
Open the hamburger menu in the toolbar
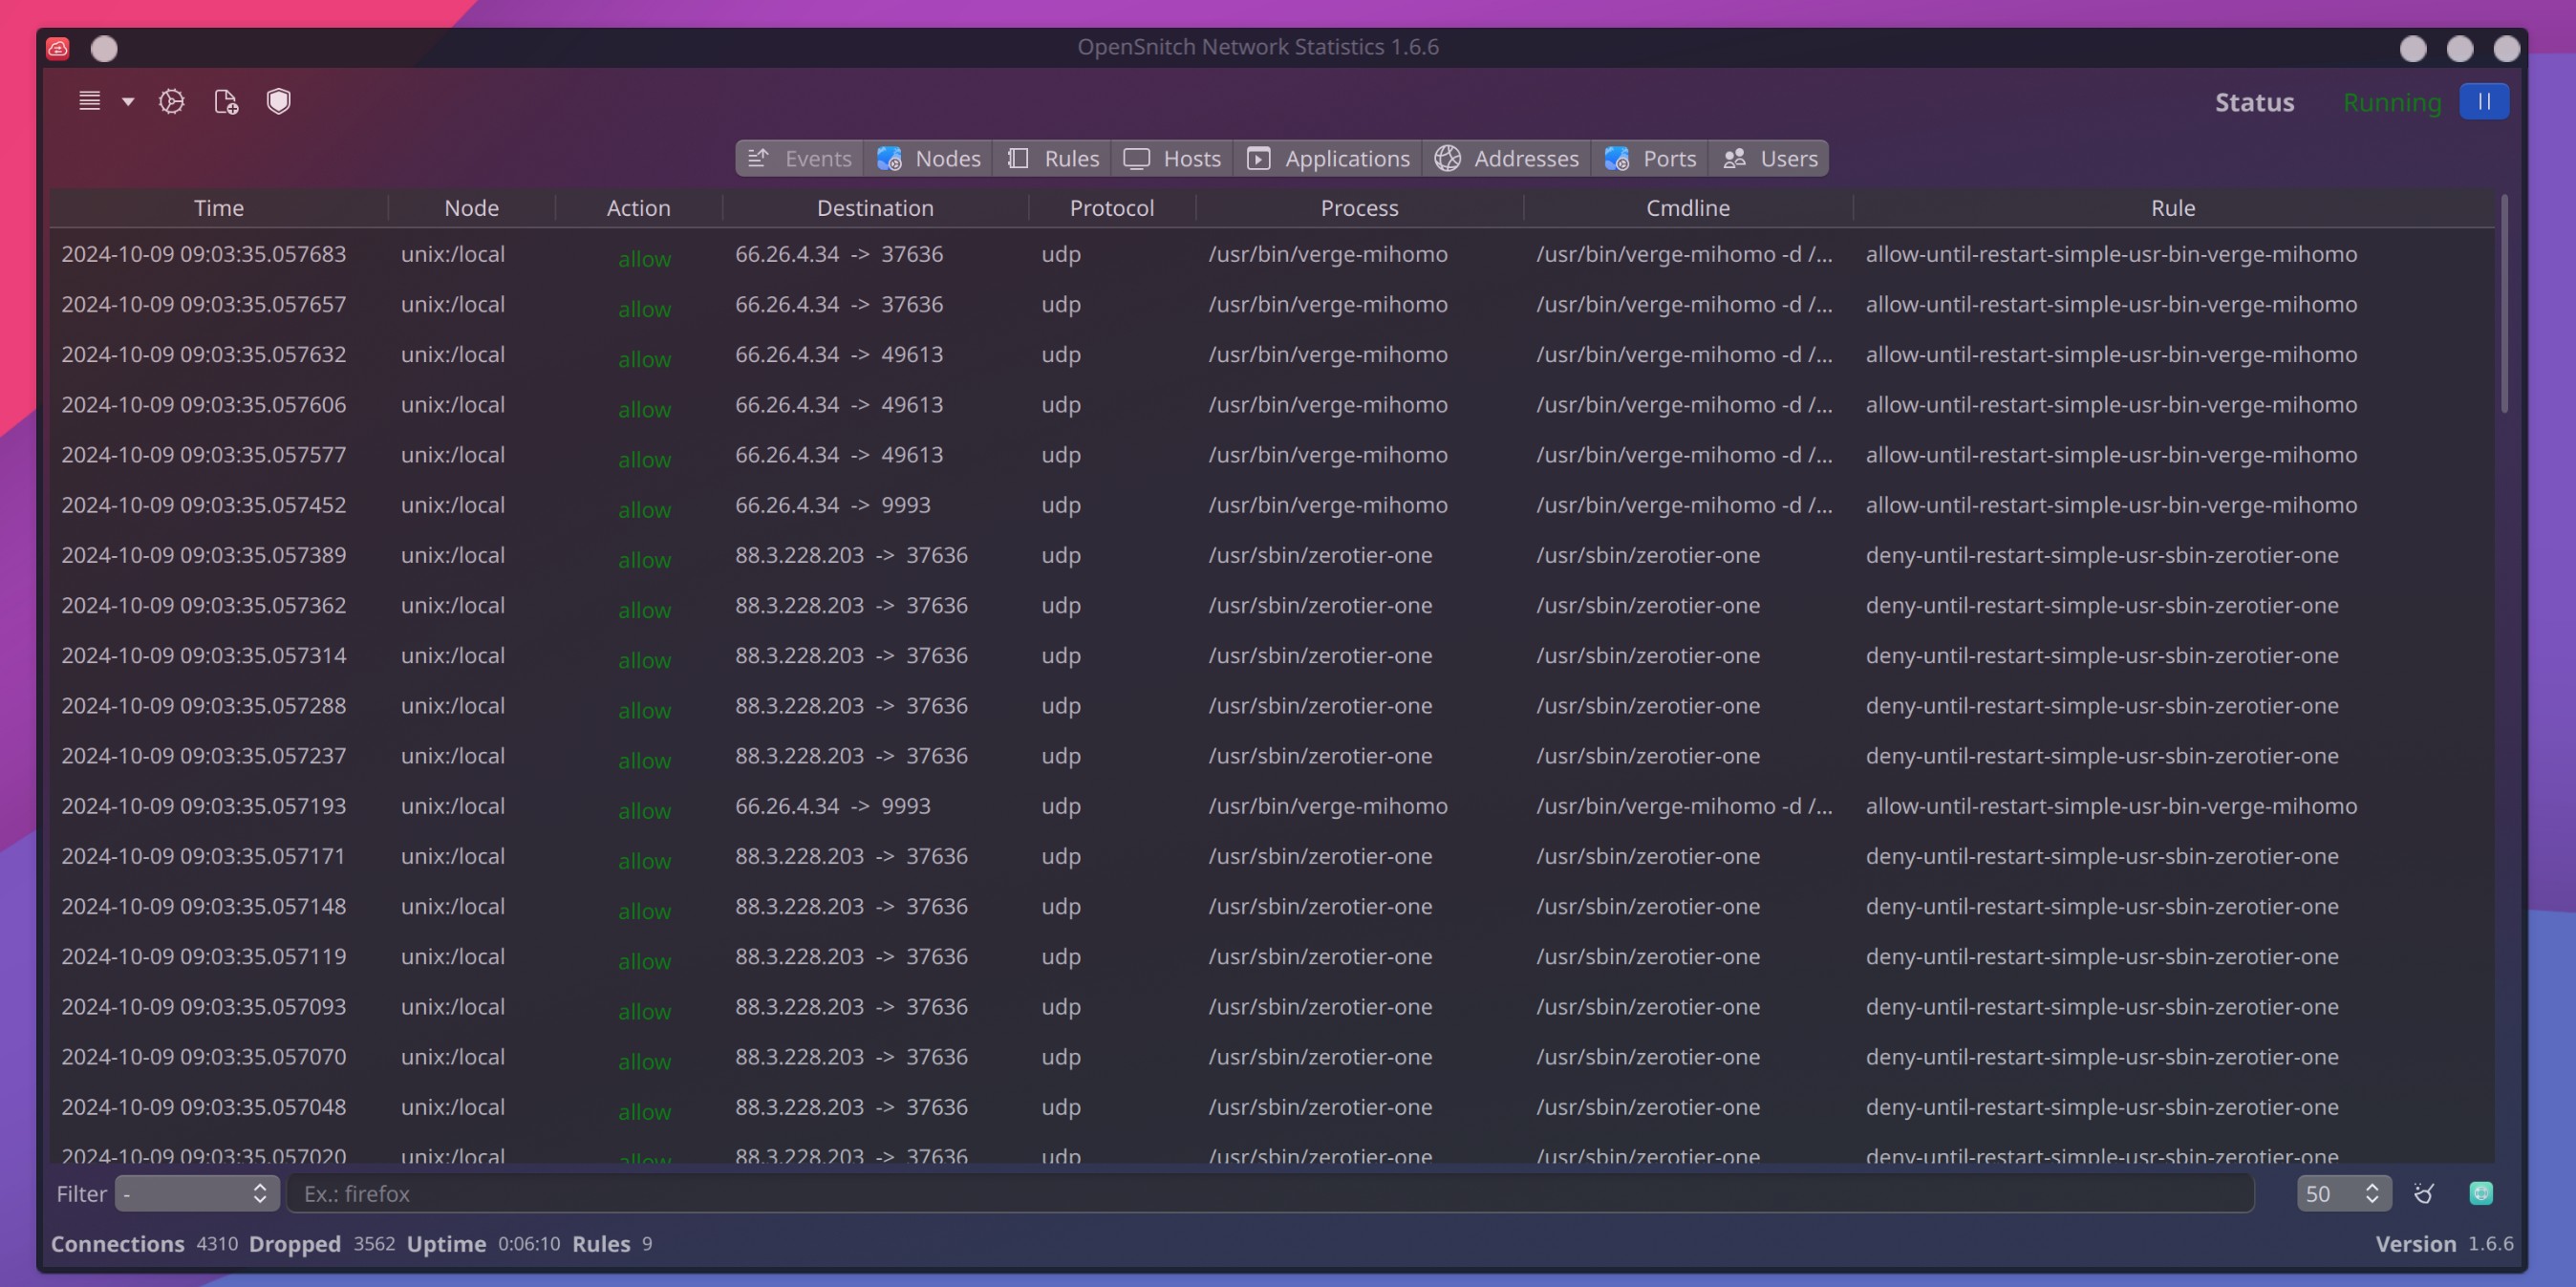pyautogui.click(x=90, y=101)
